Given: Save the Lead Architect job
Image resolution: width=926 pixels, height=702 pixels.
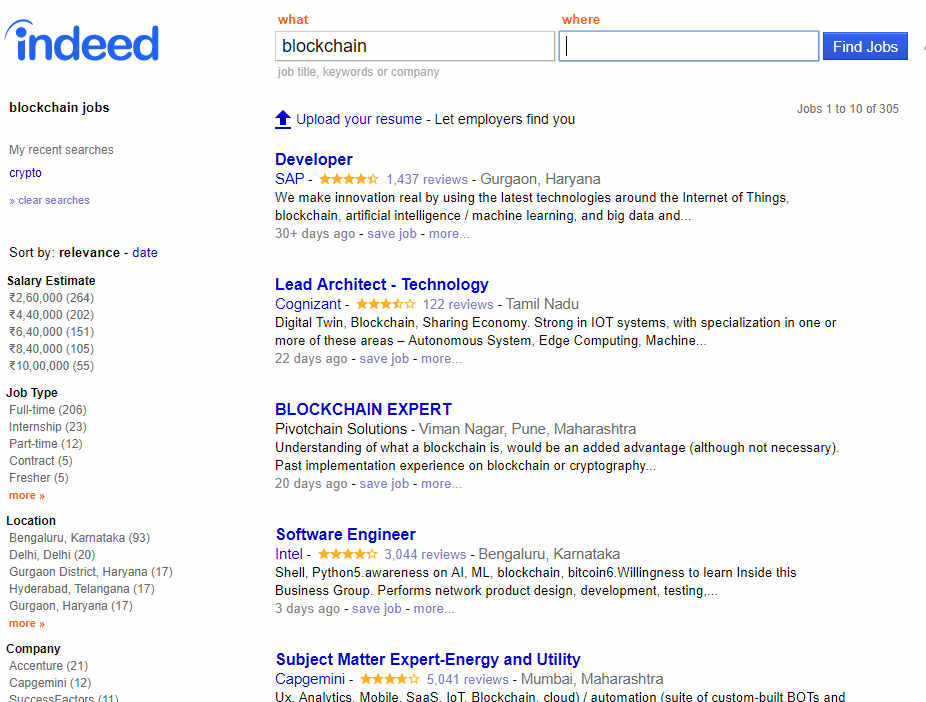Looking at the screenshot, I should pyautogui.click(x=384, y=359).
